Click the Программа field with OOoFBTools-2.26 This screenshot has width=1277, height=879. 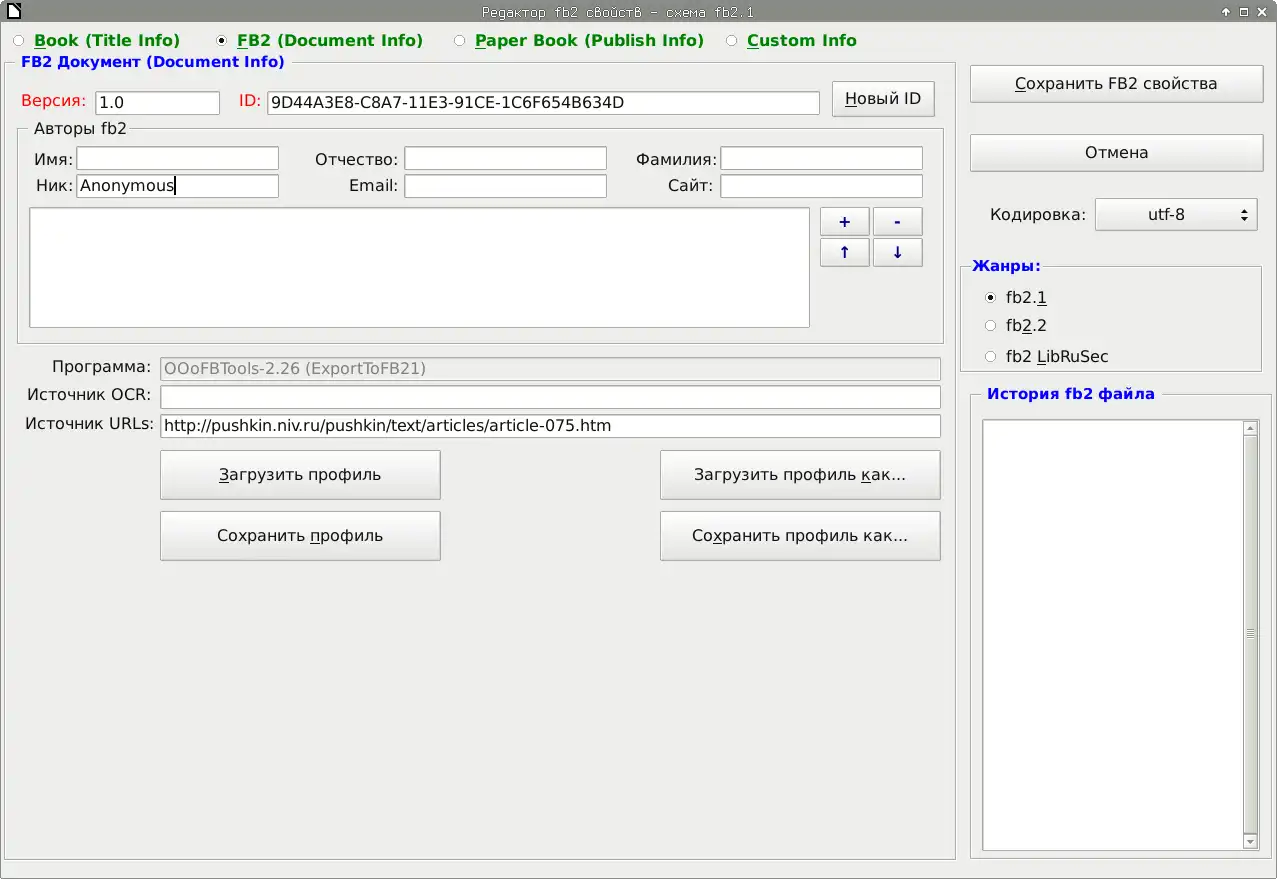point(550,369)
